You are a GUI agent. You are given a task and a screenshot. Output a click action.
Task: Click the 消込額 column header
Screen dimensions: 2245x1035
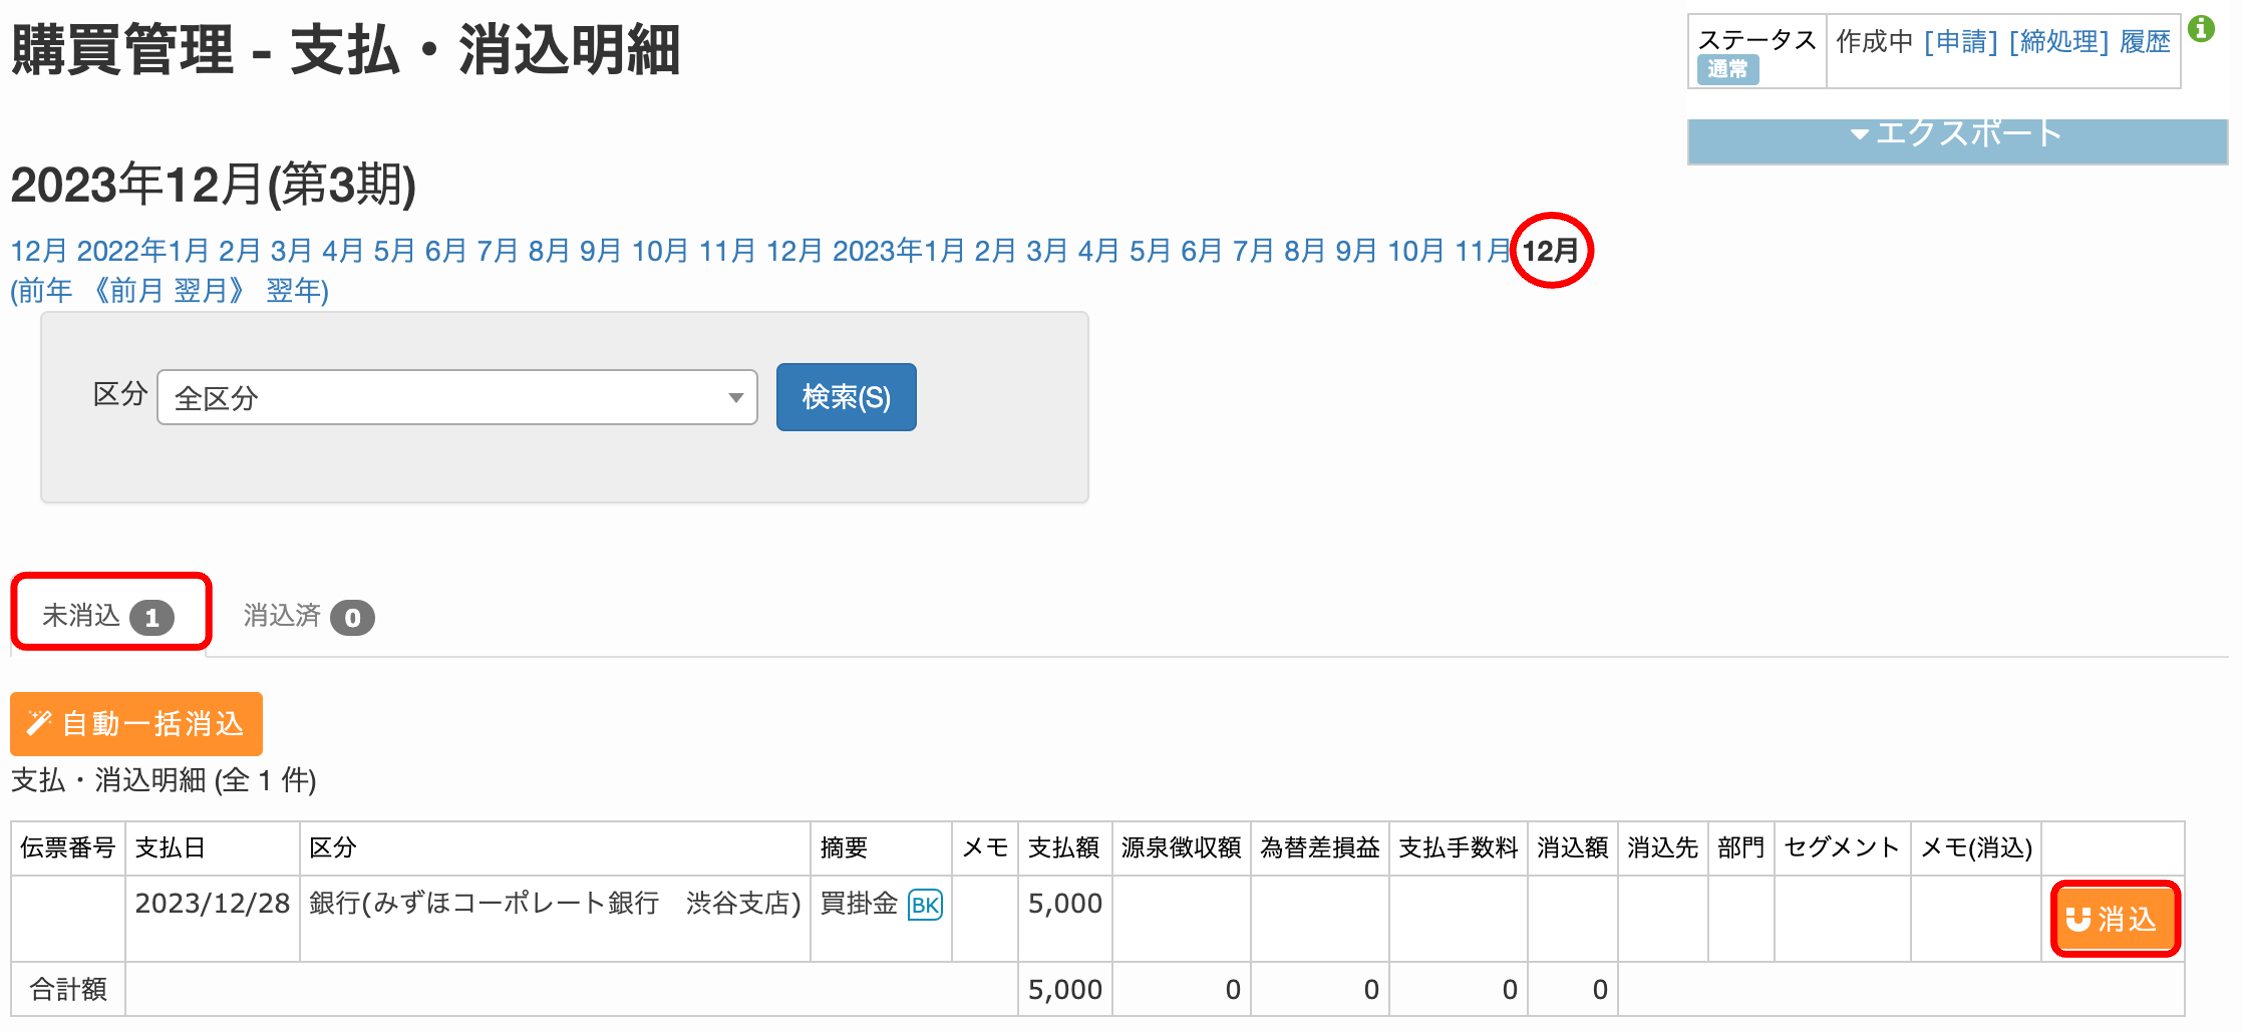(x=1572, y=848)
